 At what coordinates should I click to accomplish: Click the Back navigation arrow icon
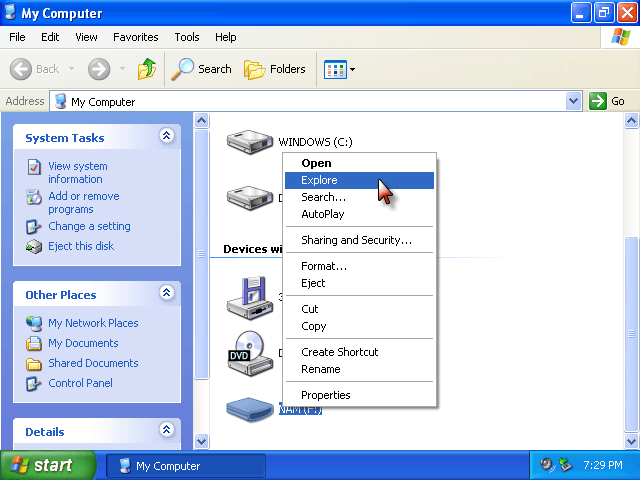(20, 69)
